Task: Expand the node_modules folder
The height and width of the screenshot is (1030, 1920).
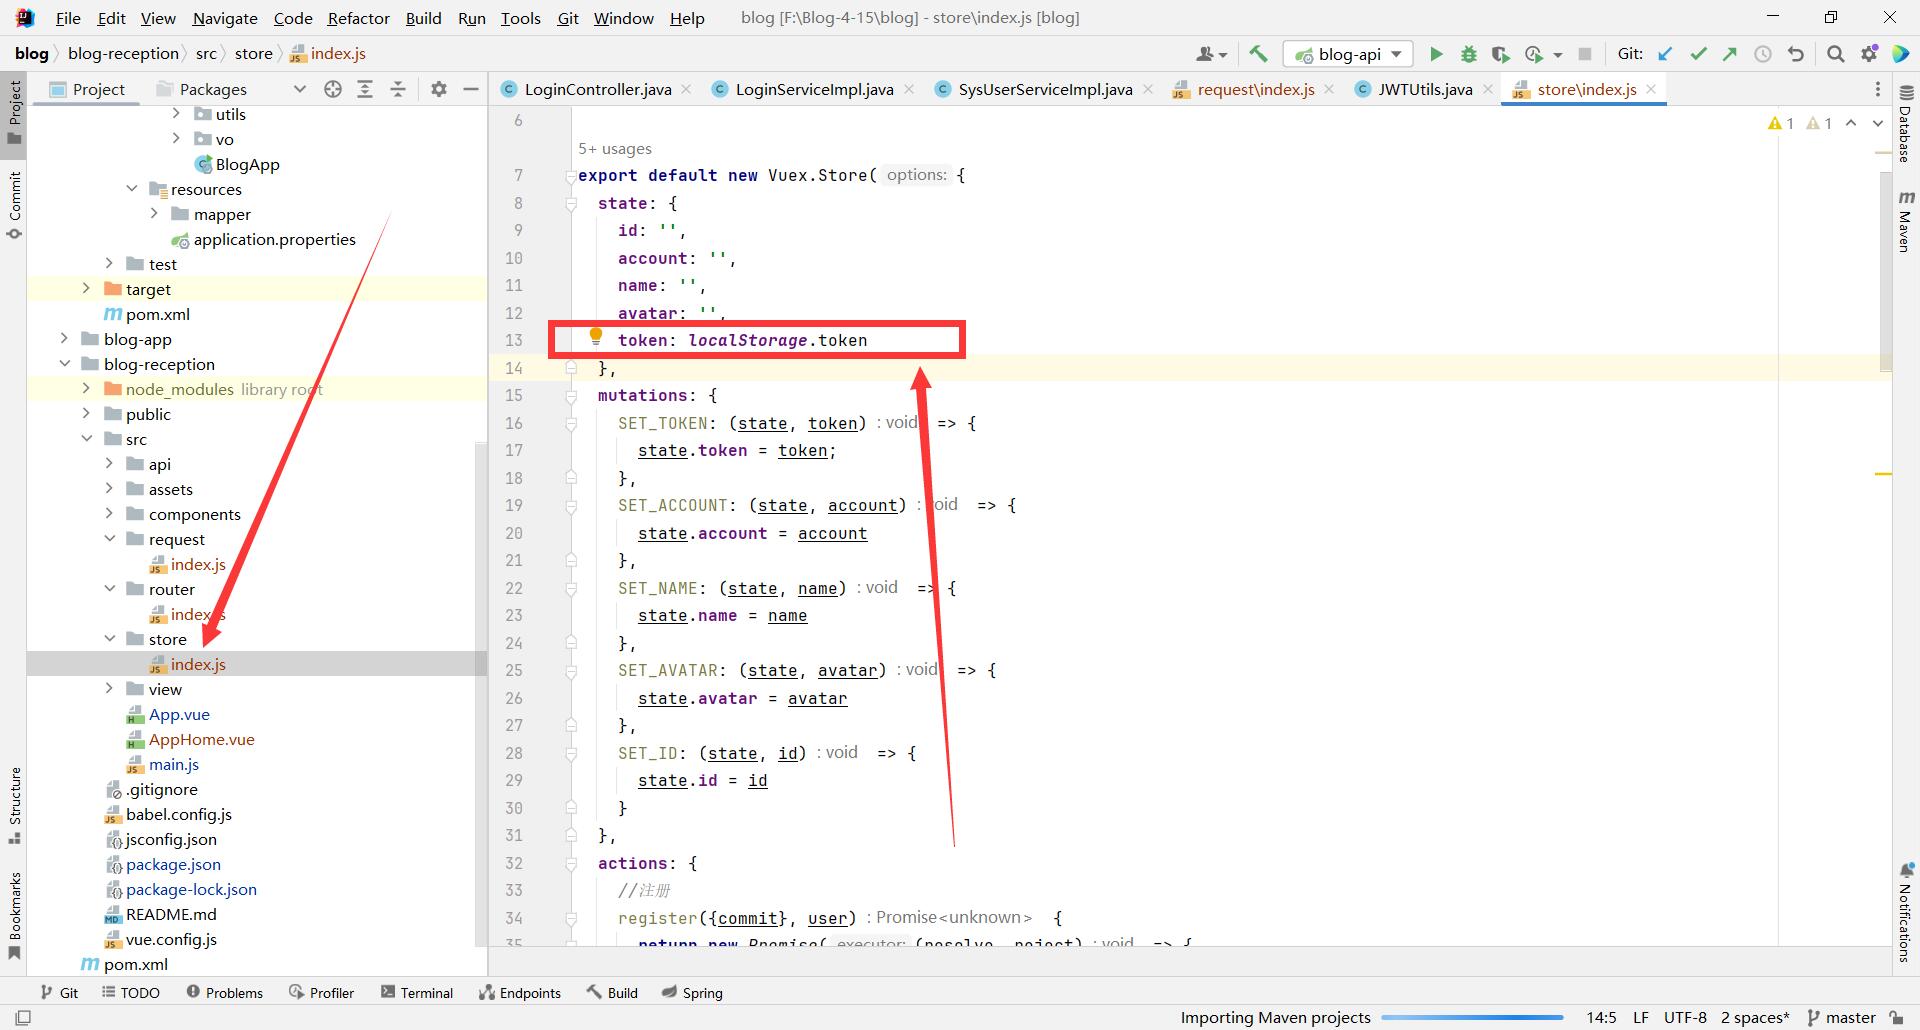Action: [86, 389]
